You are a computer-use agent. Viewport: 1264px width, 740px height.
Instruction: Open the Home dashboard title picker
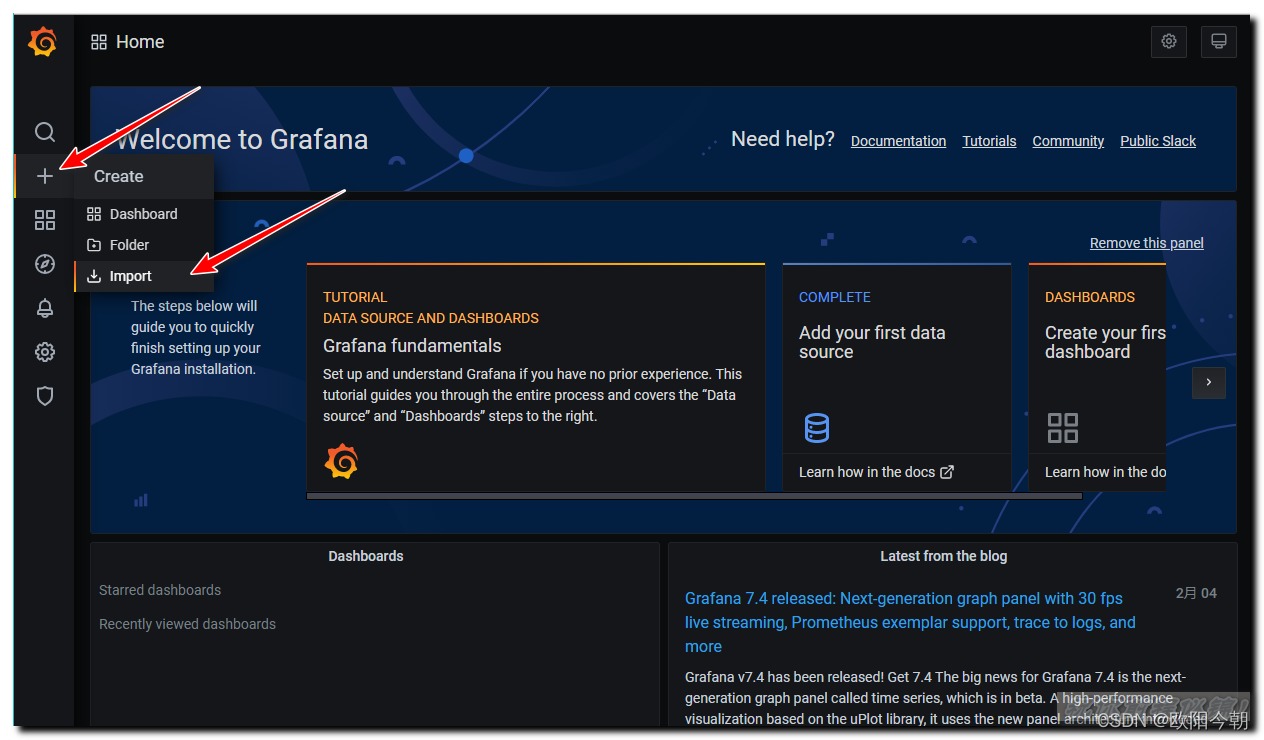pyautogui.click(x=140, y=42)
